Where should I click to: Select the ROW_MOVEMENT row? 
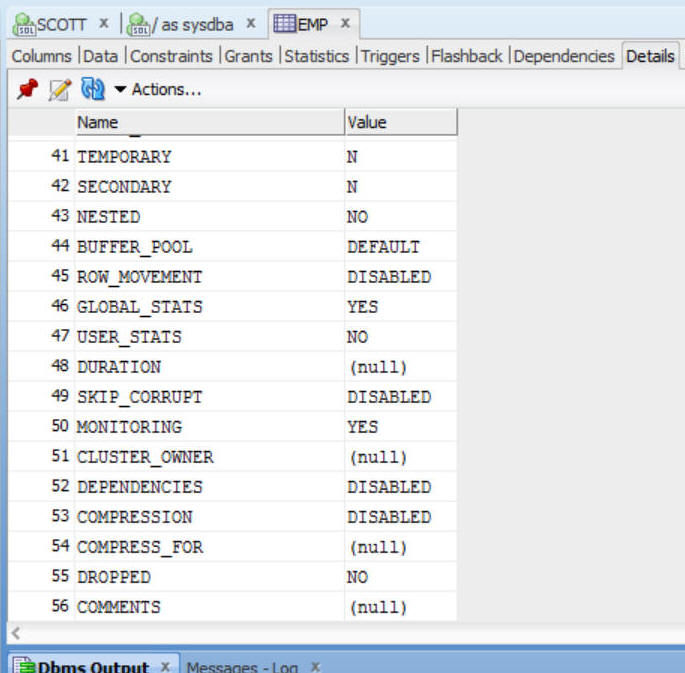pyautogui.click(x=139, y=277)
